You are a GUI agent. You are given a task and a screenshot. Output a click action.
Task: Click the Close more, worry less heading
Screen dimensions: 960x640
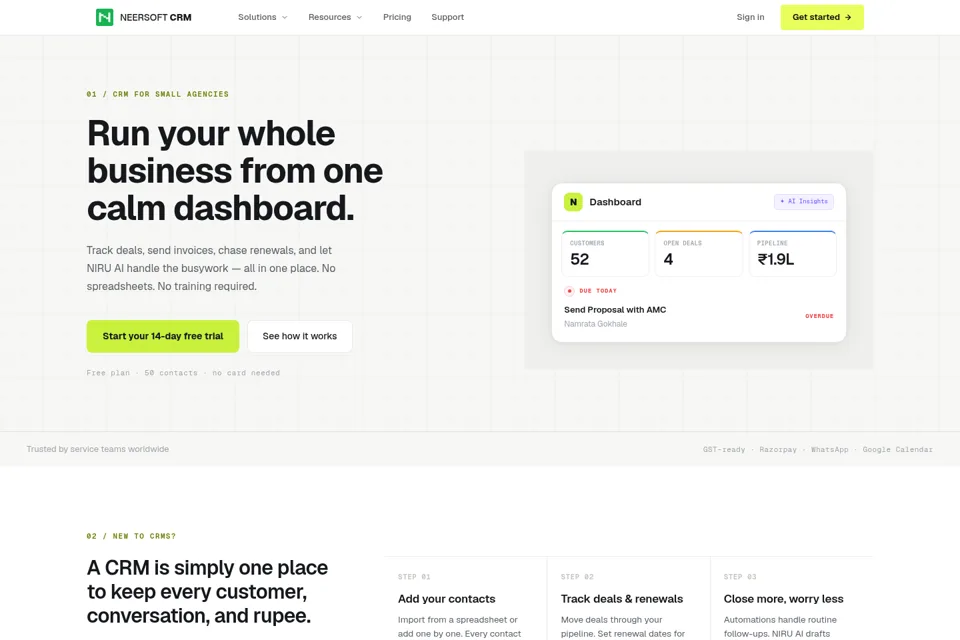pos(783,599)
